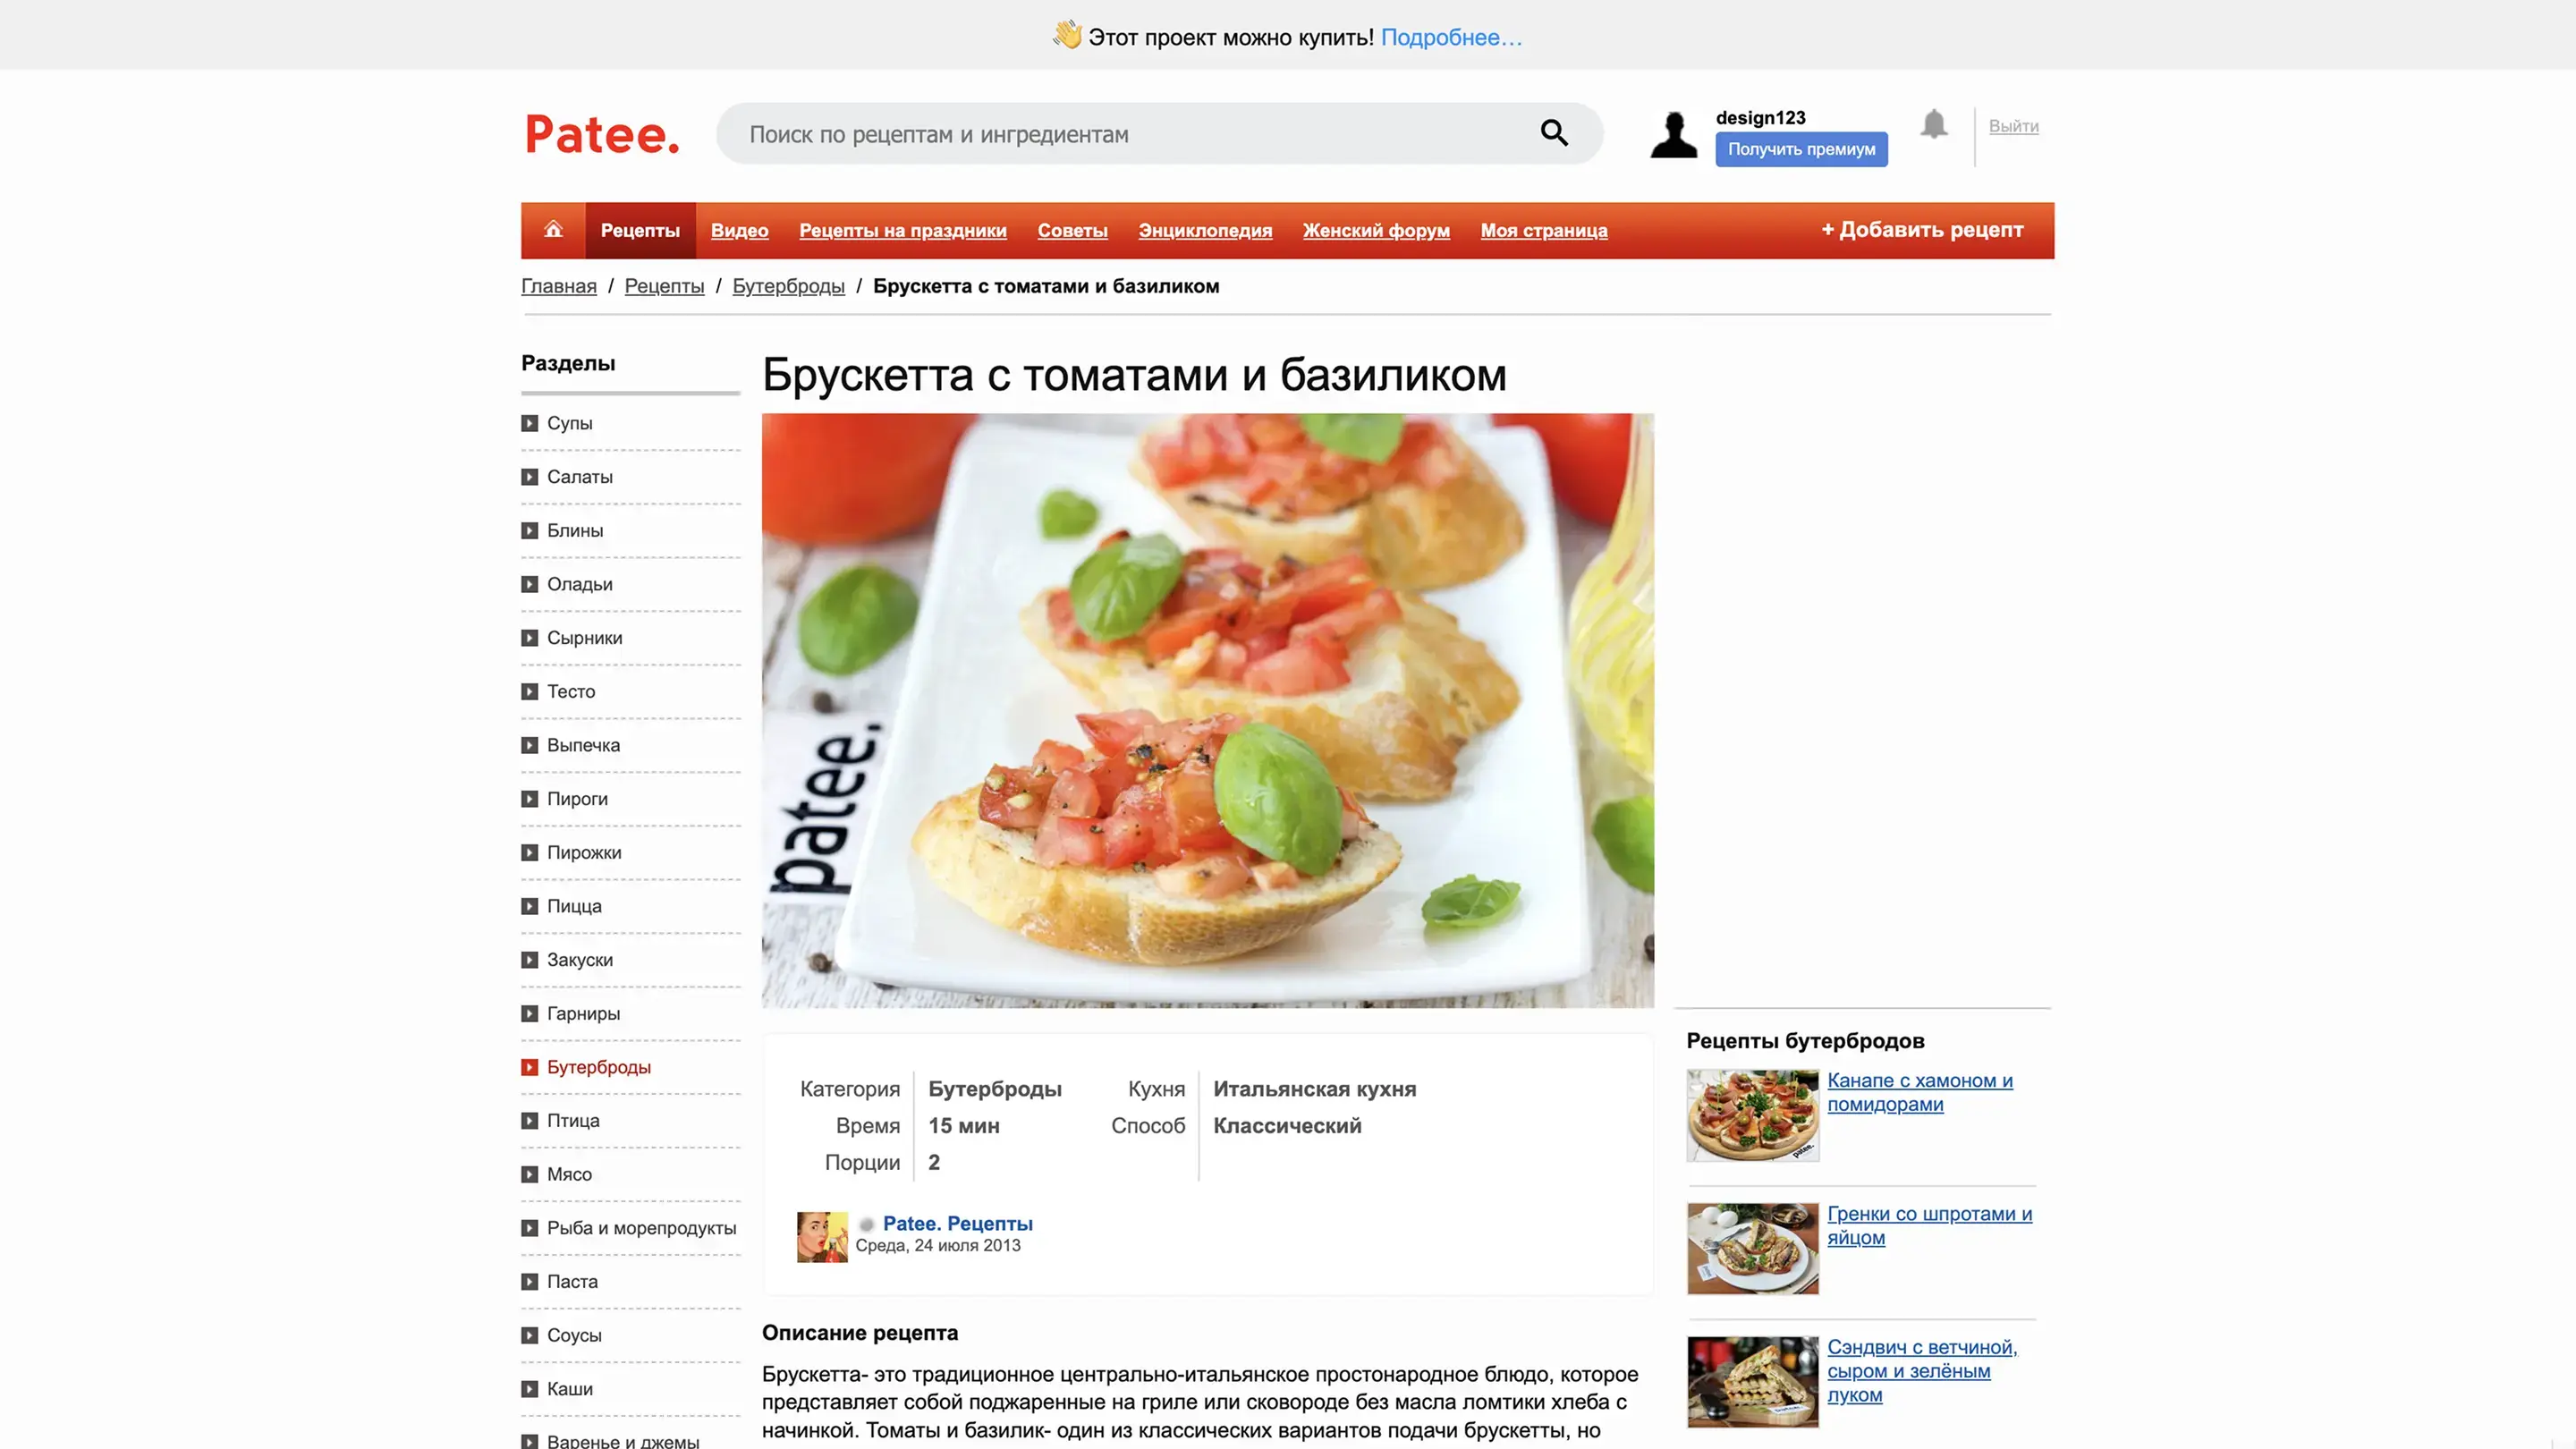Click arrow icon next to Супы

pos(530,423)
